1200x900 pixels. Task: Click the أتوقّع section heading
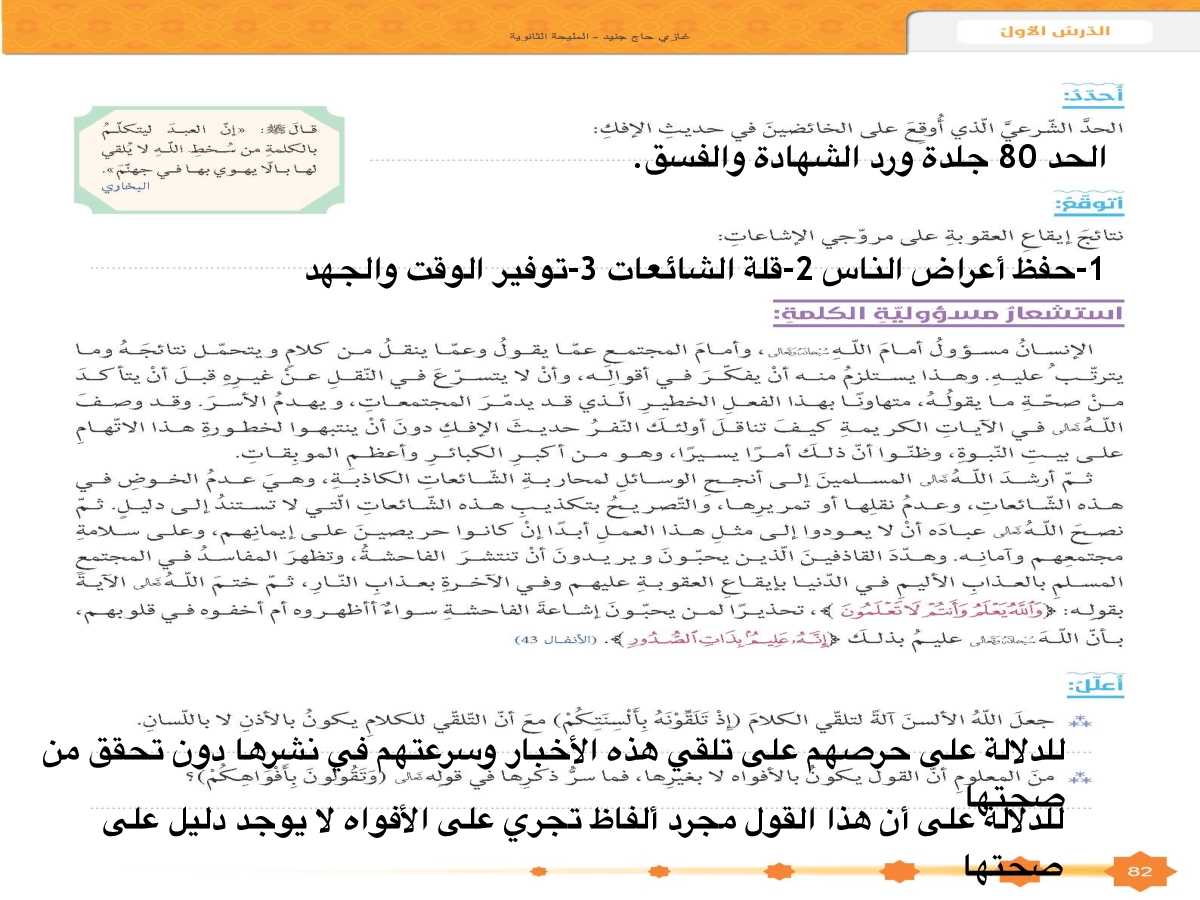(1089, 206)
